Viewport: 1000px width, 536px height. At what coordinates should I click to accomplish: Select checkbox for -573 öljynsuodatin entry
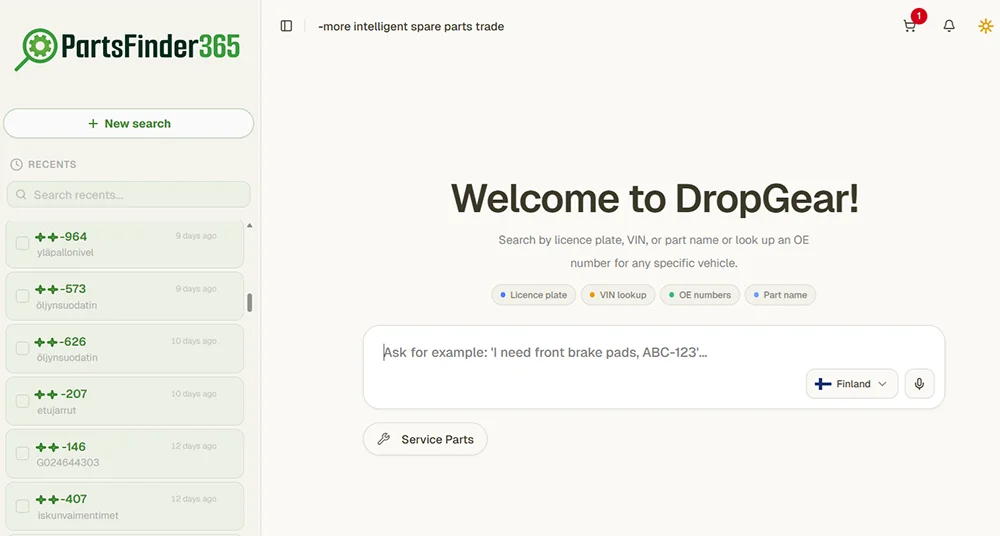(x=22, y=296)
